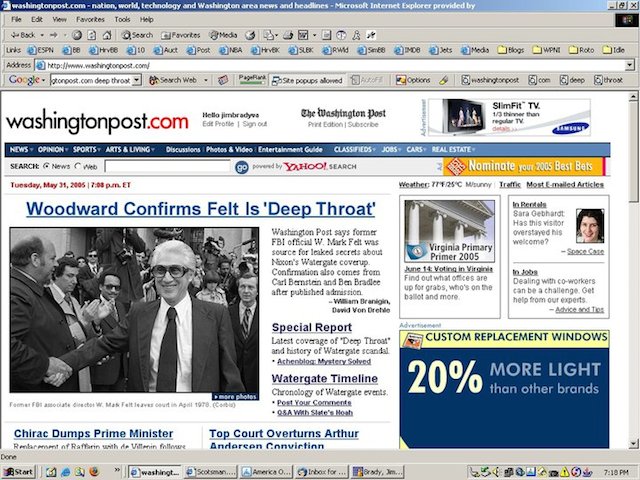
Task: Click the Mail icon in toolbar
Action: pos(269,35)
